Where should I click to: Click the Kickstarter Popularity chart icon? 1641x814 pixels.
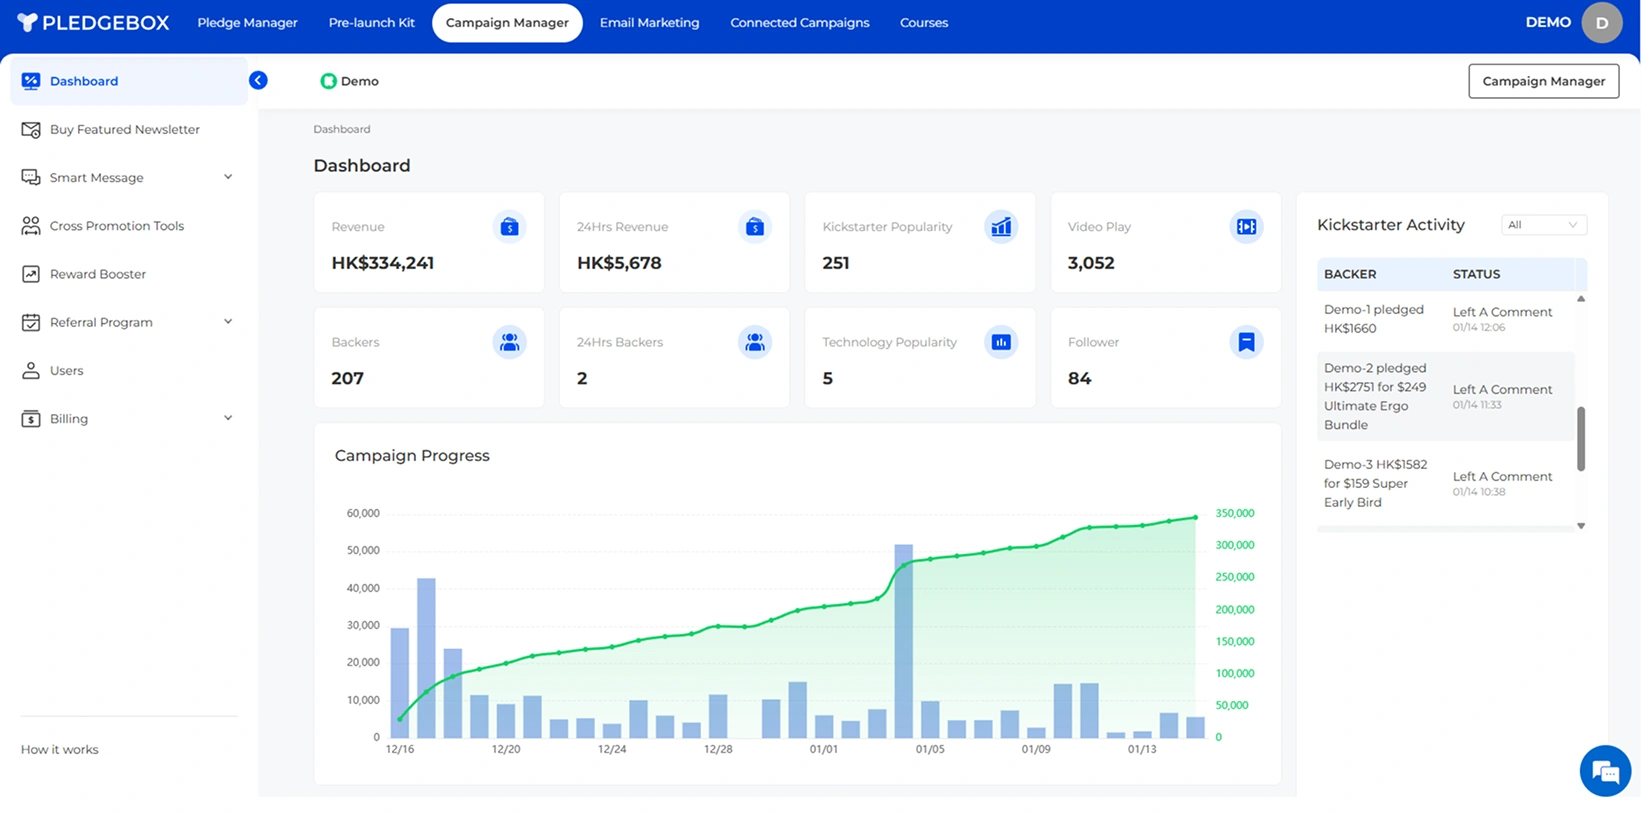click(x=1000, y=227)
